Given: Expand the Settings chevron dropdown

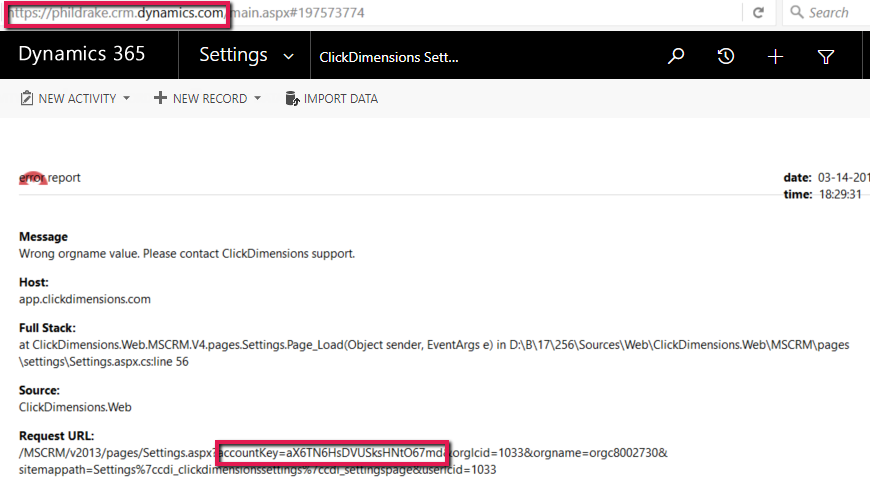Looking at the screenshot, I should (x=288, y=56).
